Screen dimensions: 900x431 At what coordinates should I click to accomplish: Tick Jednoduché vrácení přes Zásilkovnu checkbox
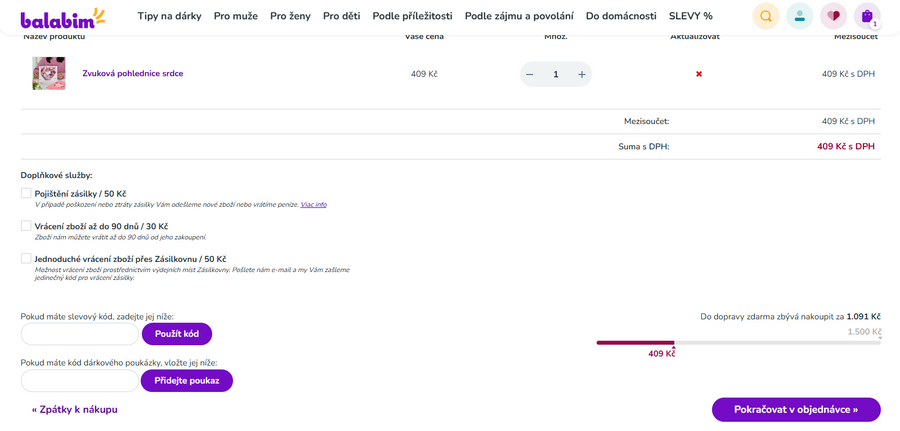click(x=26, y=258)
